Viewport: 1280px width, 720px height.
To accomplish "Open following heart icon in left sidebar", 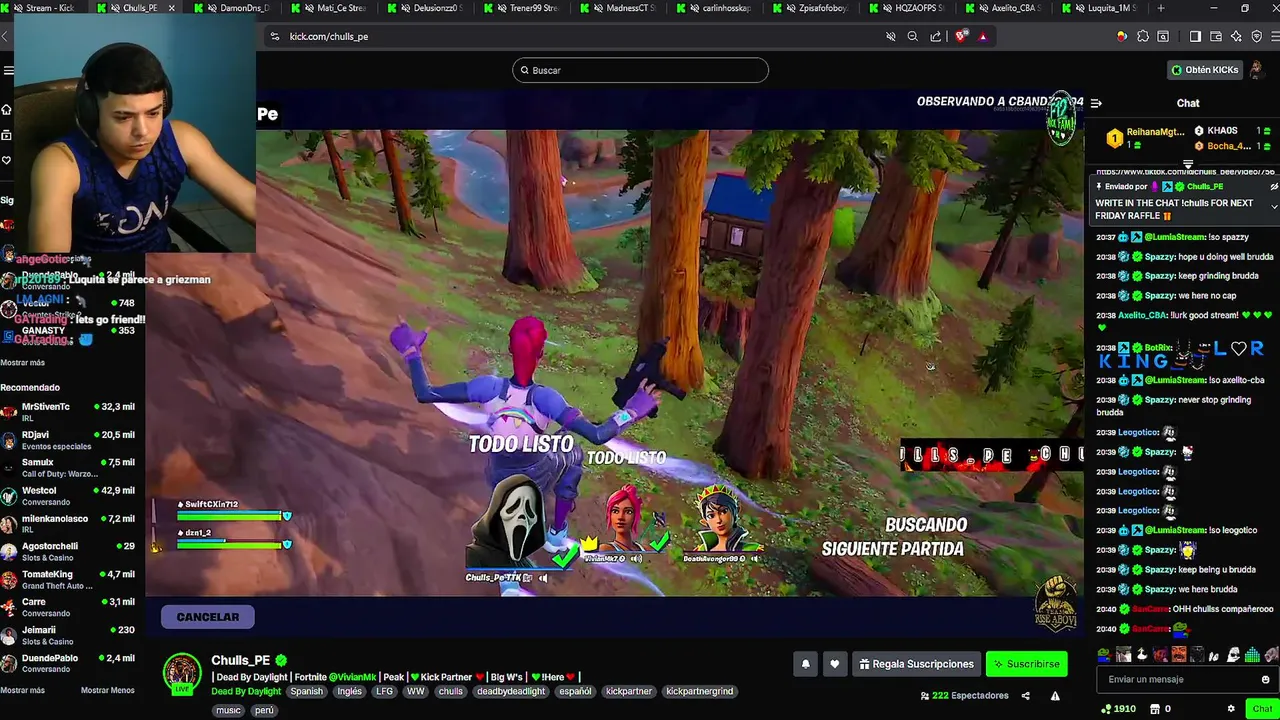I will [x=6, y=160].
